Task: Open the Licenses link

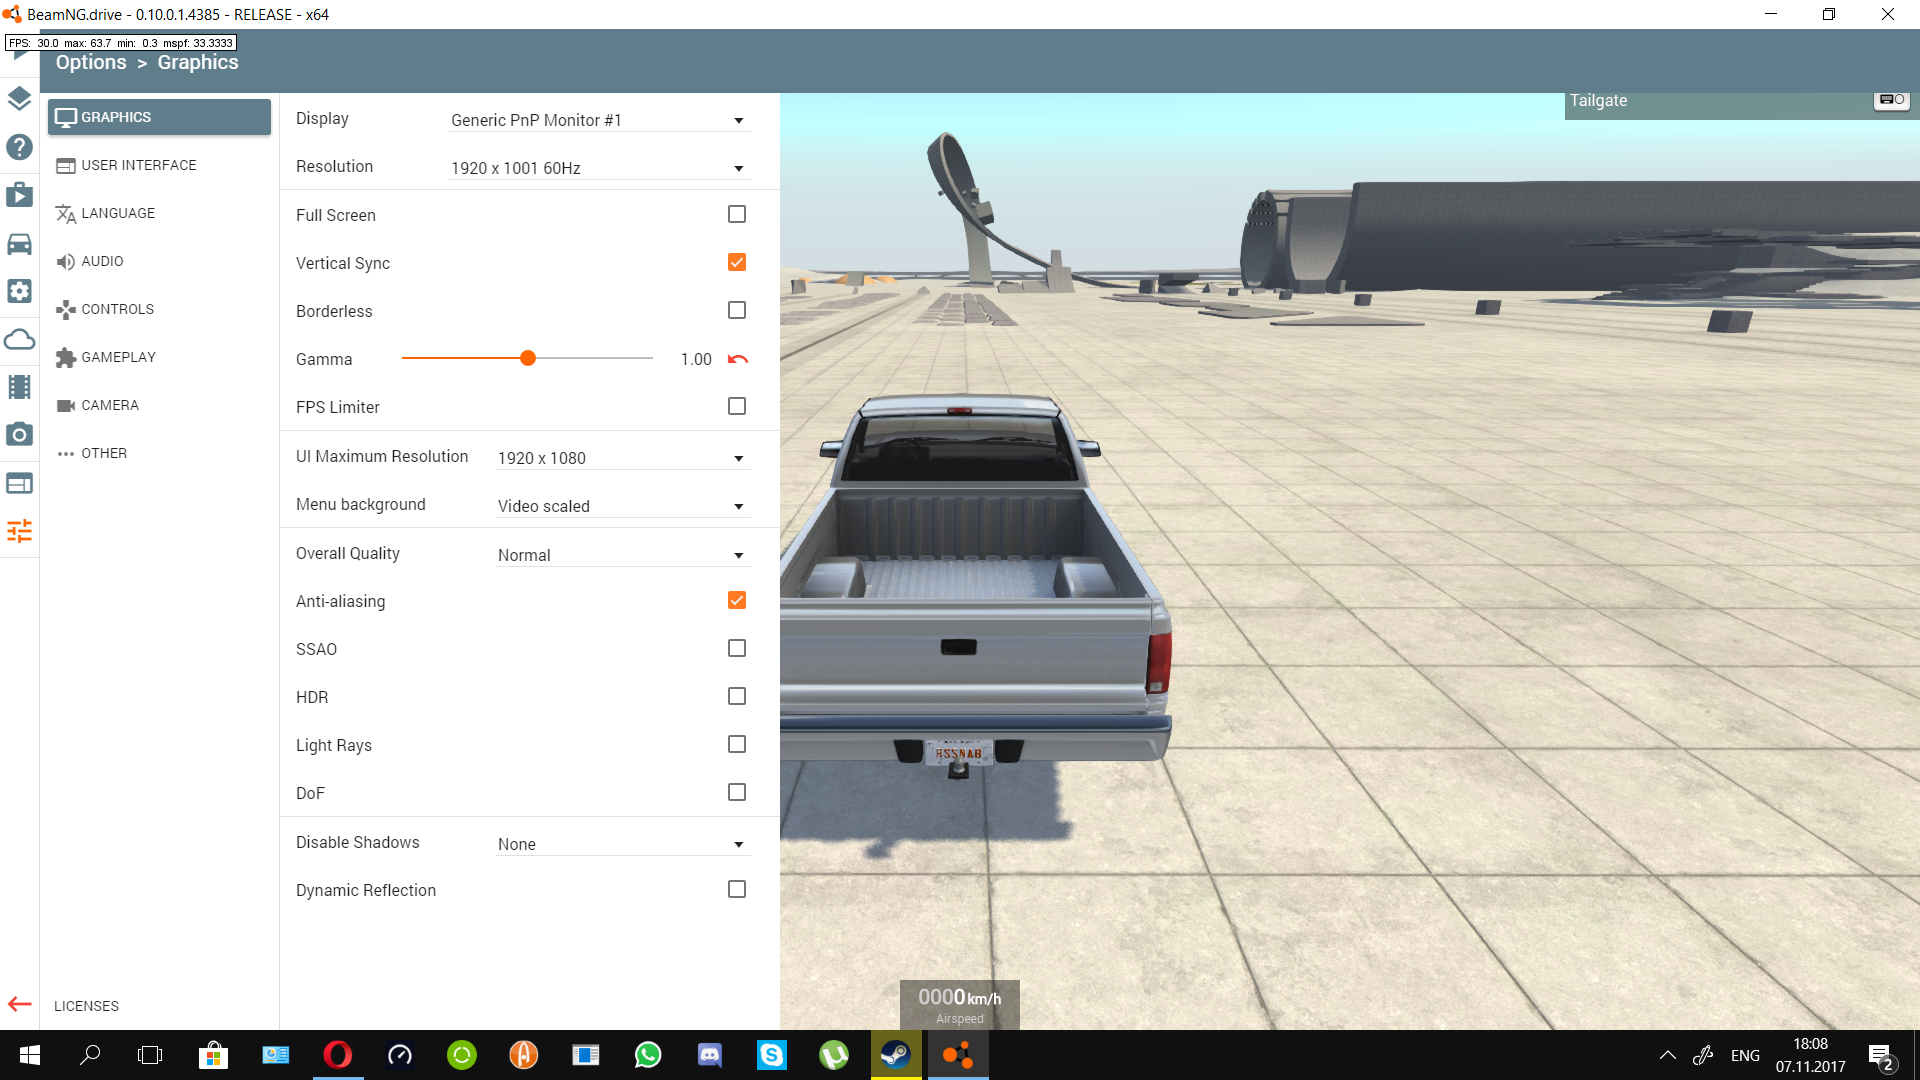Action: point(86,1006)
